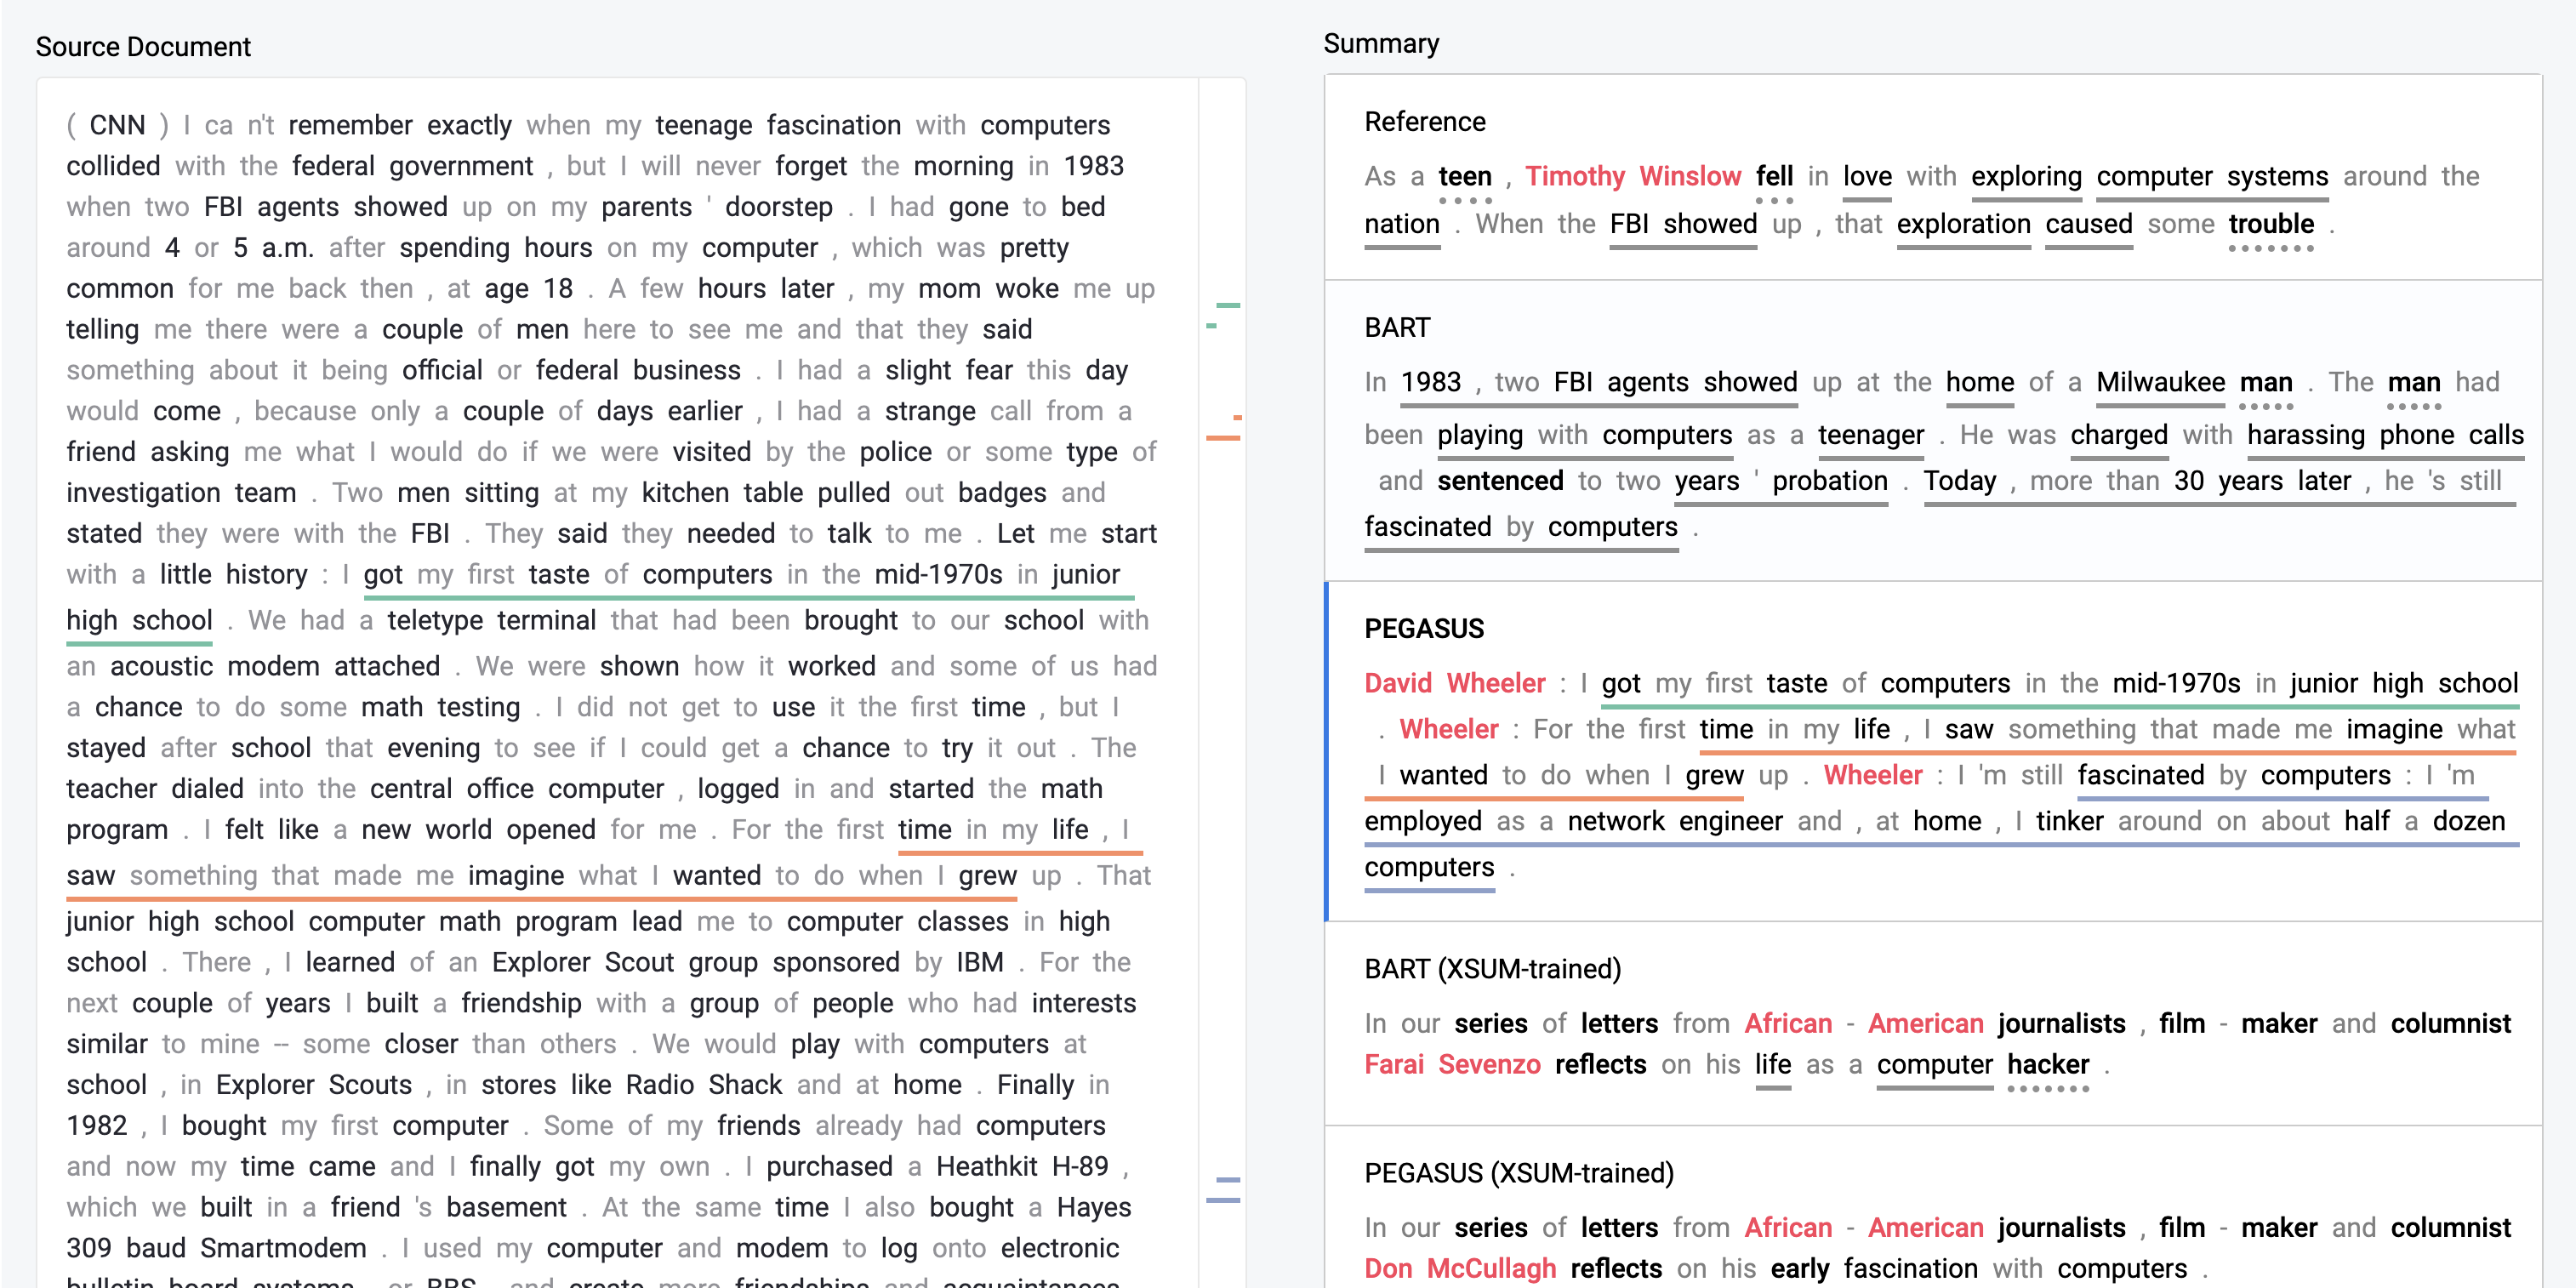Click the large green marker in source minimap

(x=1227, y=305)
